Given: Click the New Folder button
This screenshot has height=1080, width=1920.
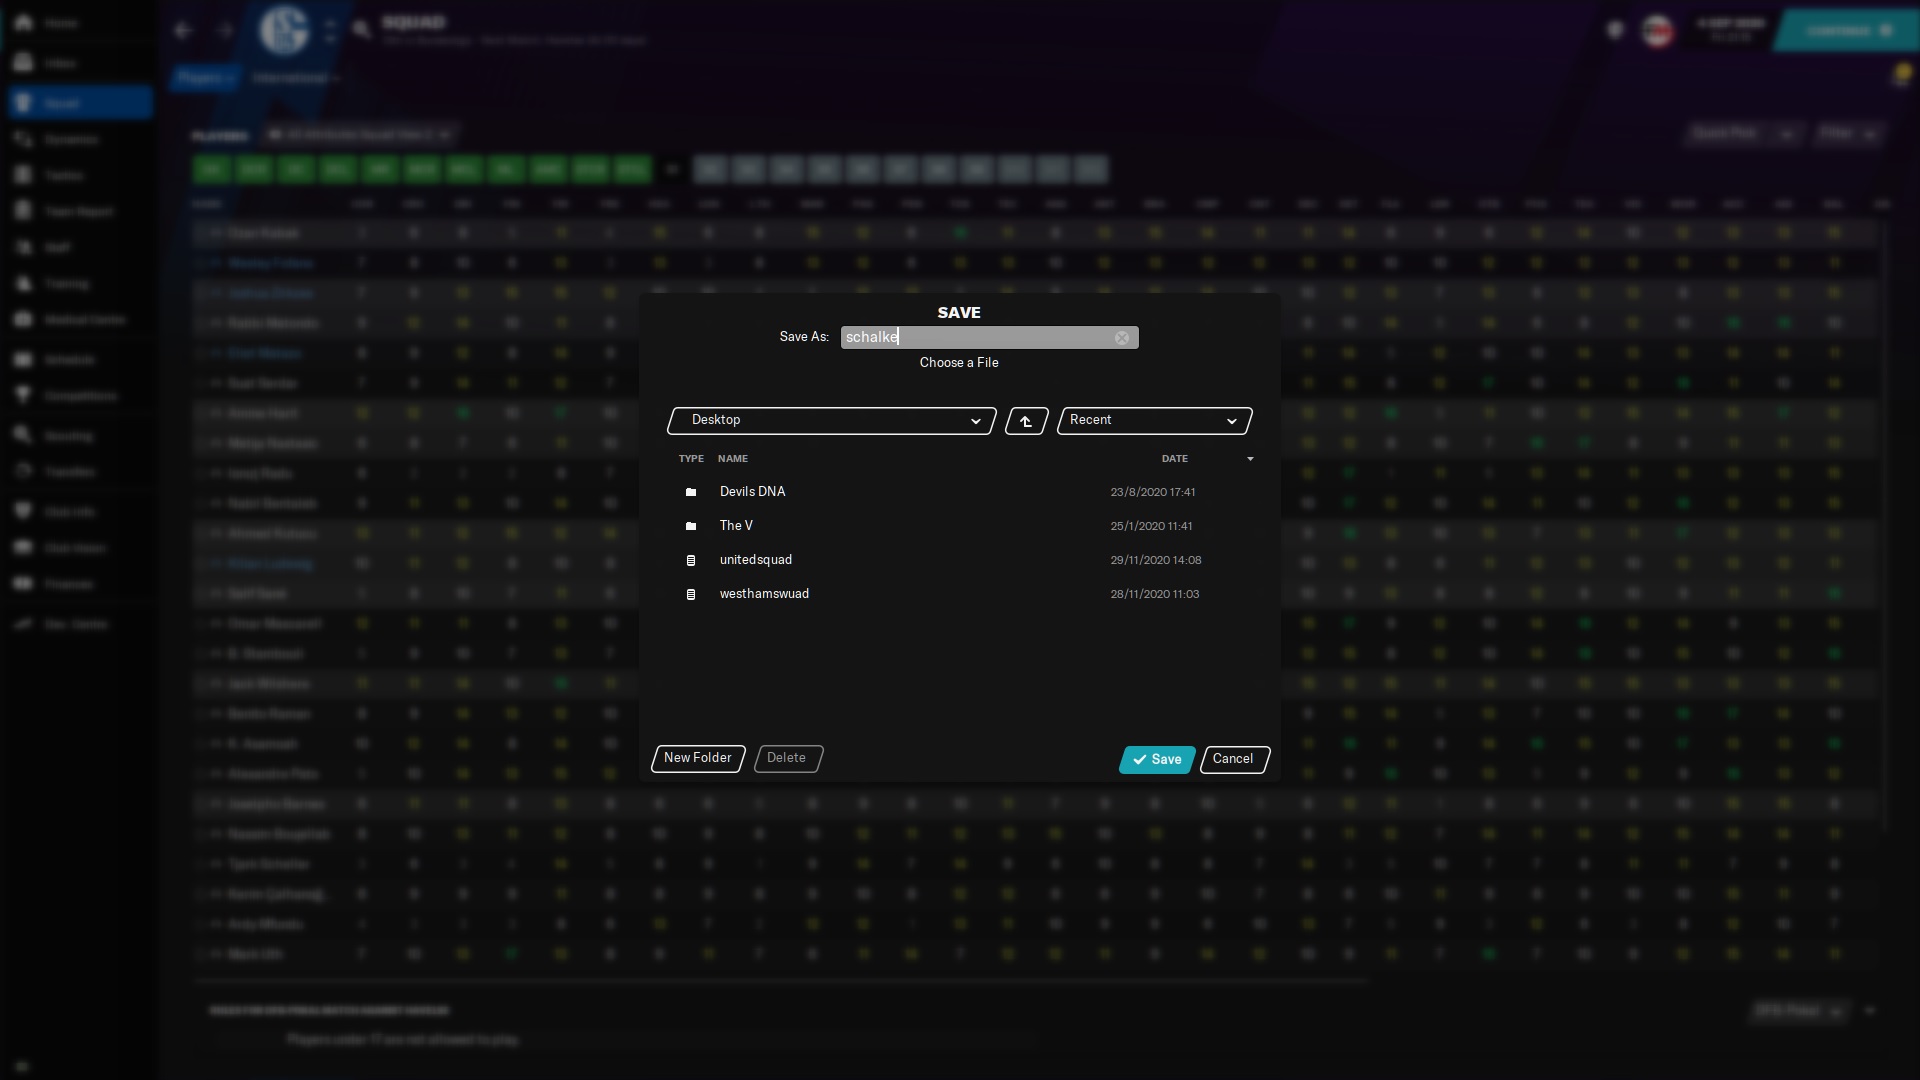Looking at the screenshot, I should coord(698,758).
